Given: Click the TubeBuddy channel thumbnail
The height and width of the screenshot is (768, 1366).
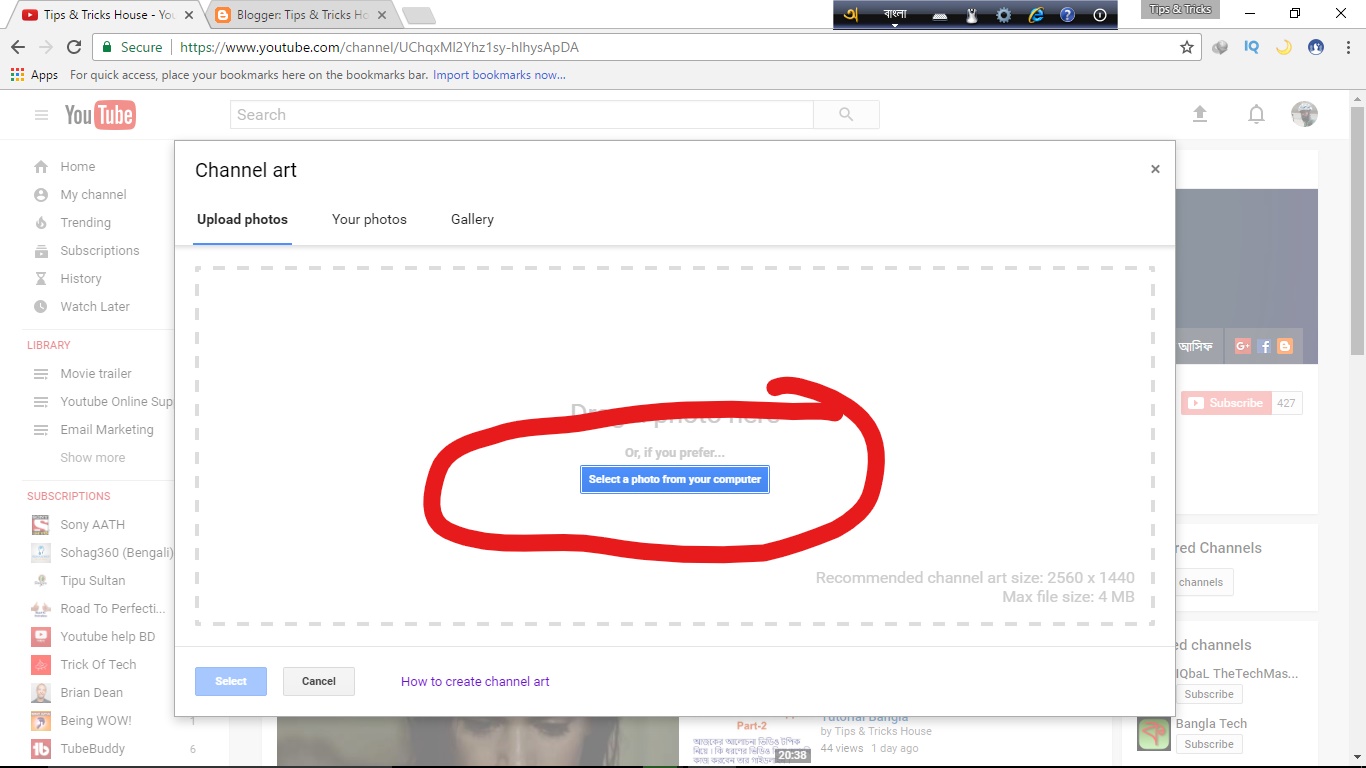Looking at the screenshot, I should (x=41, y=749).
